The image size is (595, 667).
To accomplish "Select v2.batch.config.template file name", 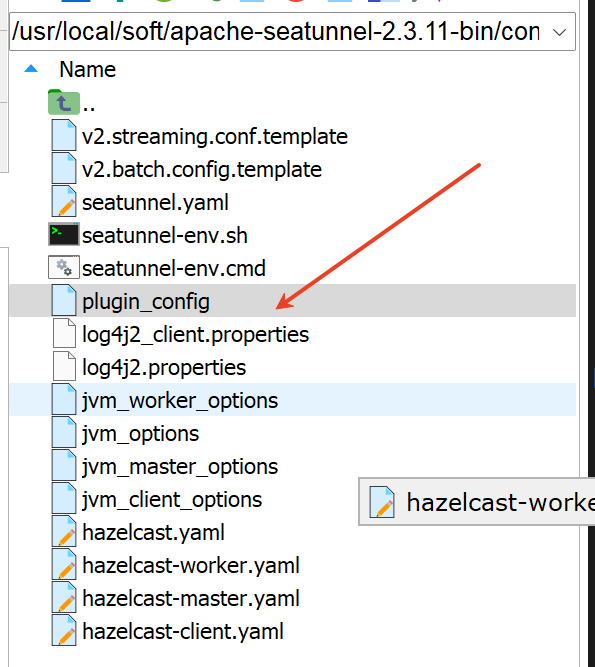I will coord(202,170).
